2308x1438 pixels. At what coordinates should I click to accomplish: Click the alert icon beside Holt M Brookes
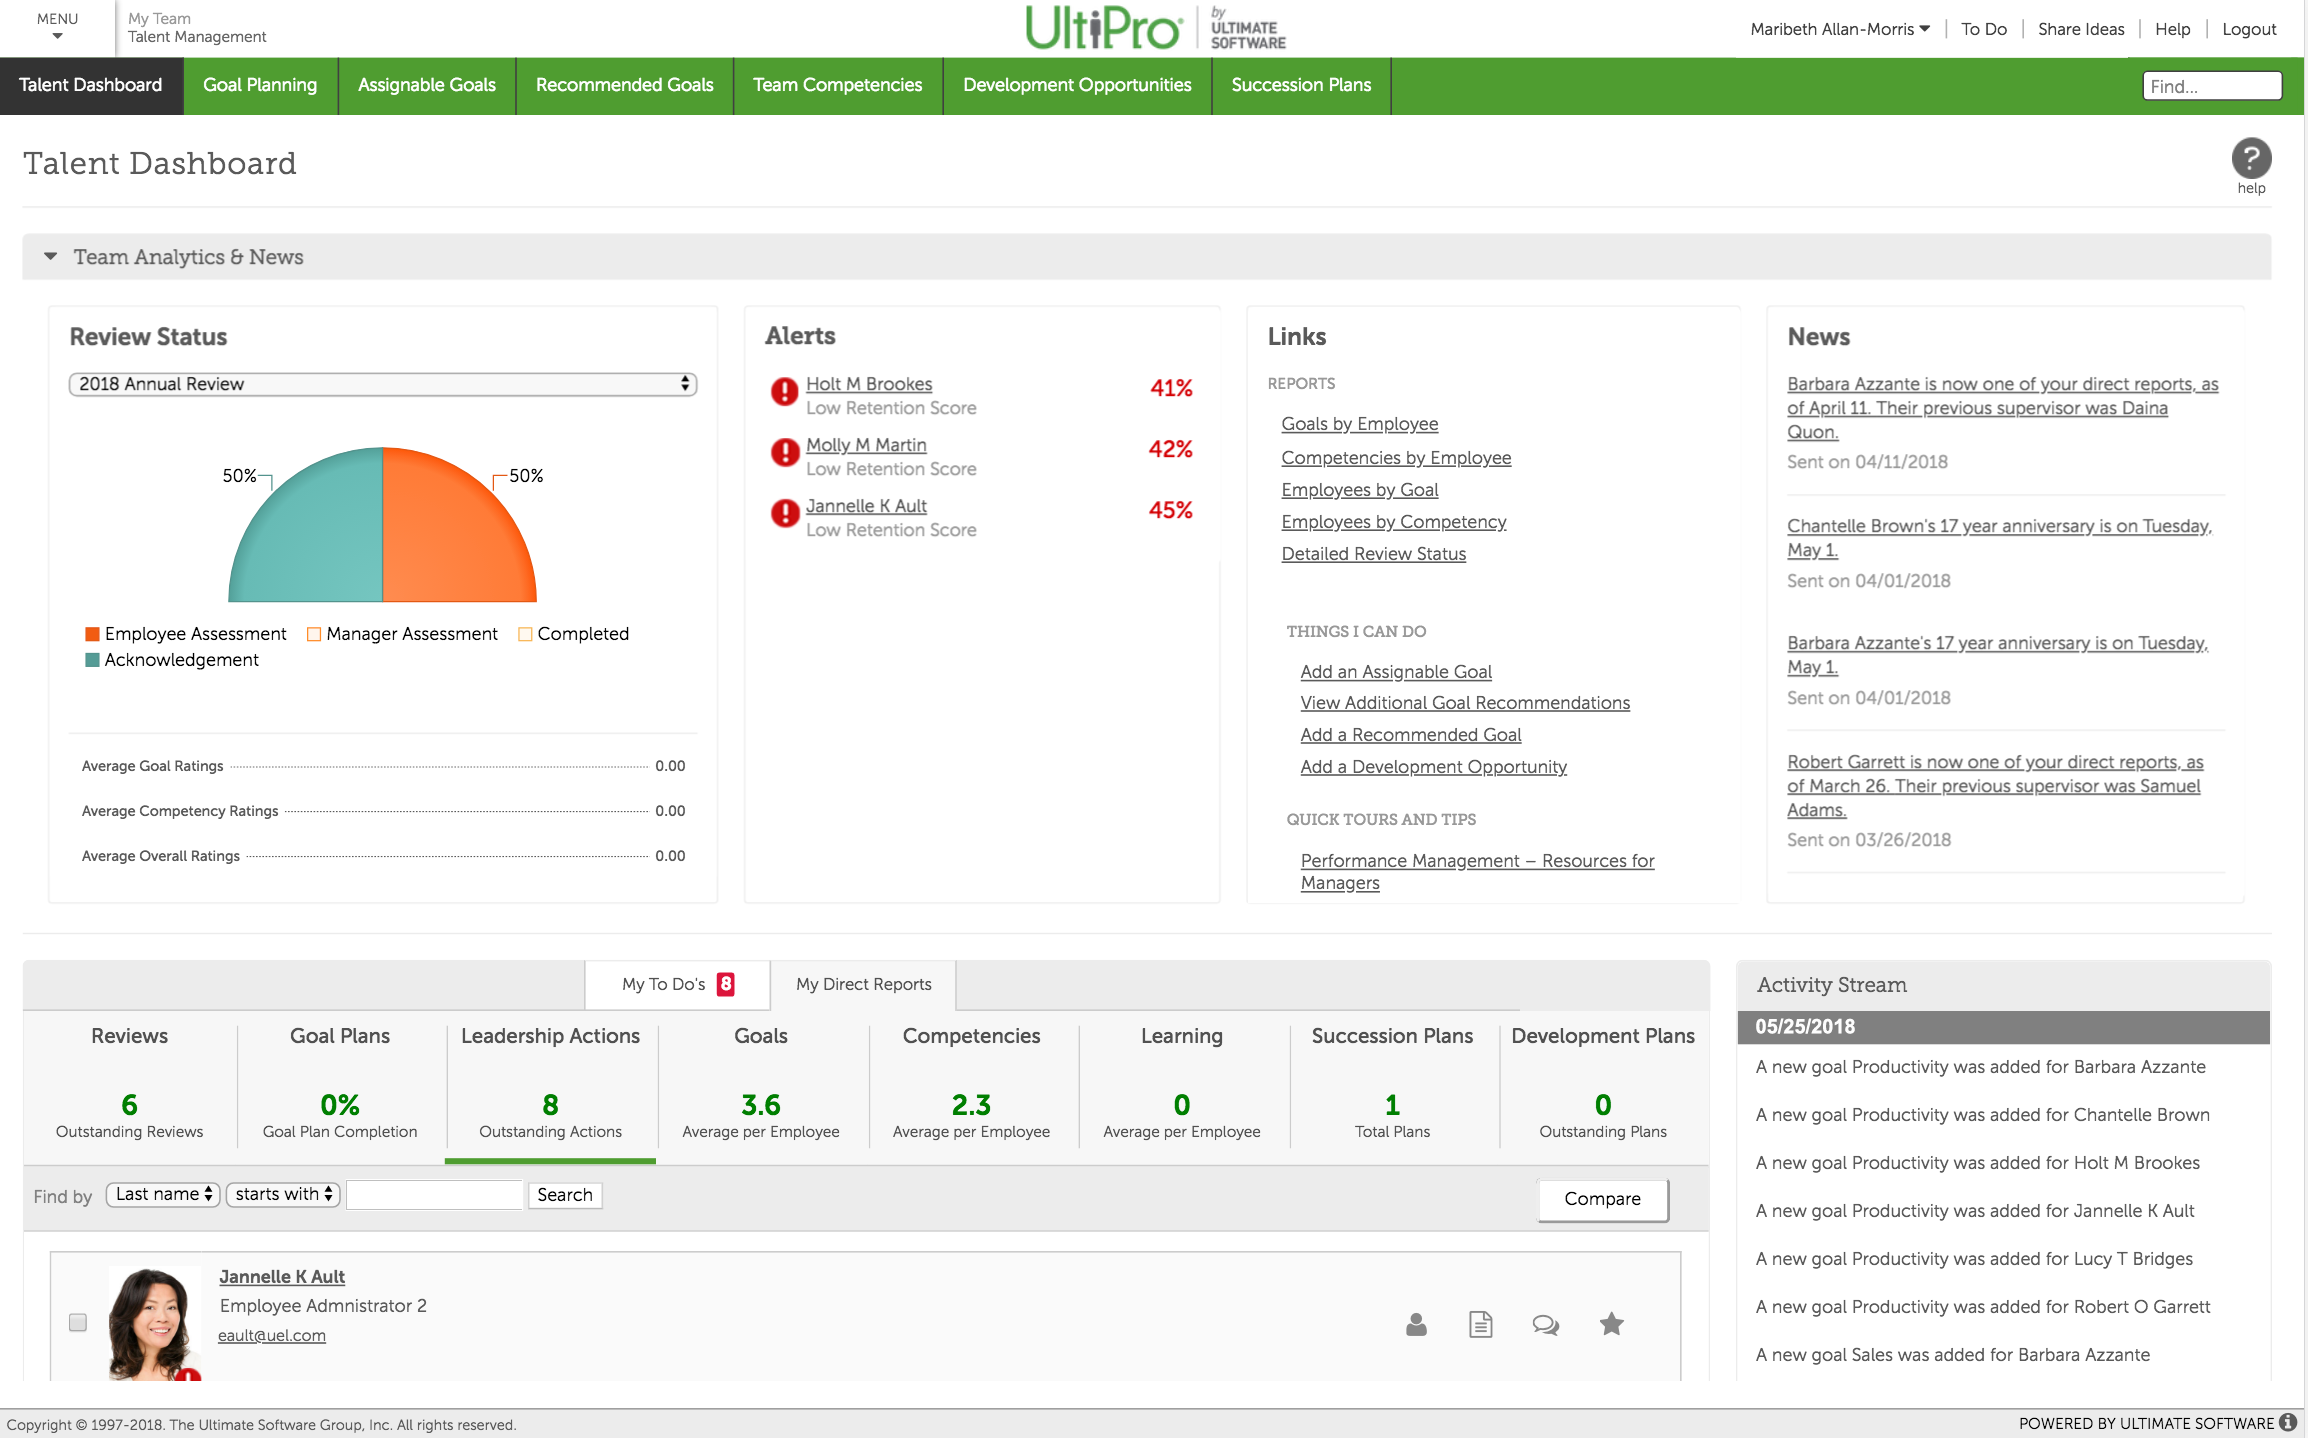click(784, 390)
